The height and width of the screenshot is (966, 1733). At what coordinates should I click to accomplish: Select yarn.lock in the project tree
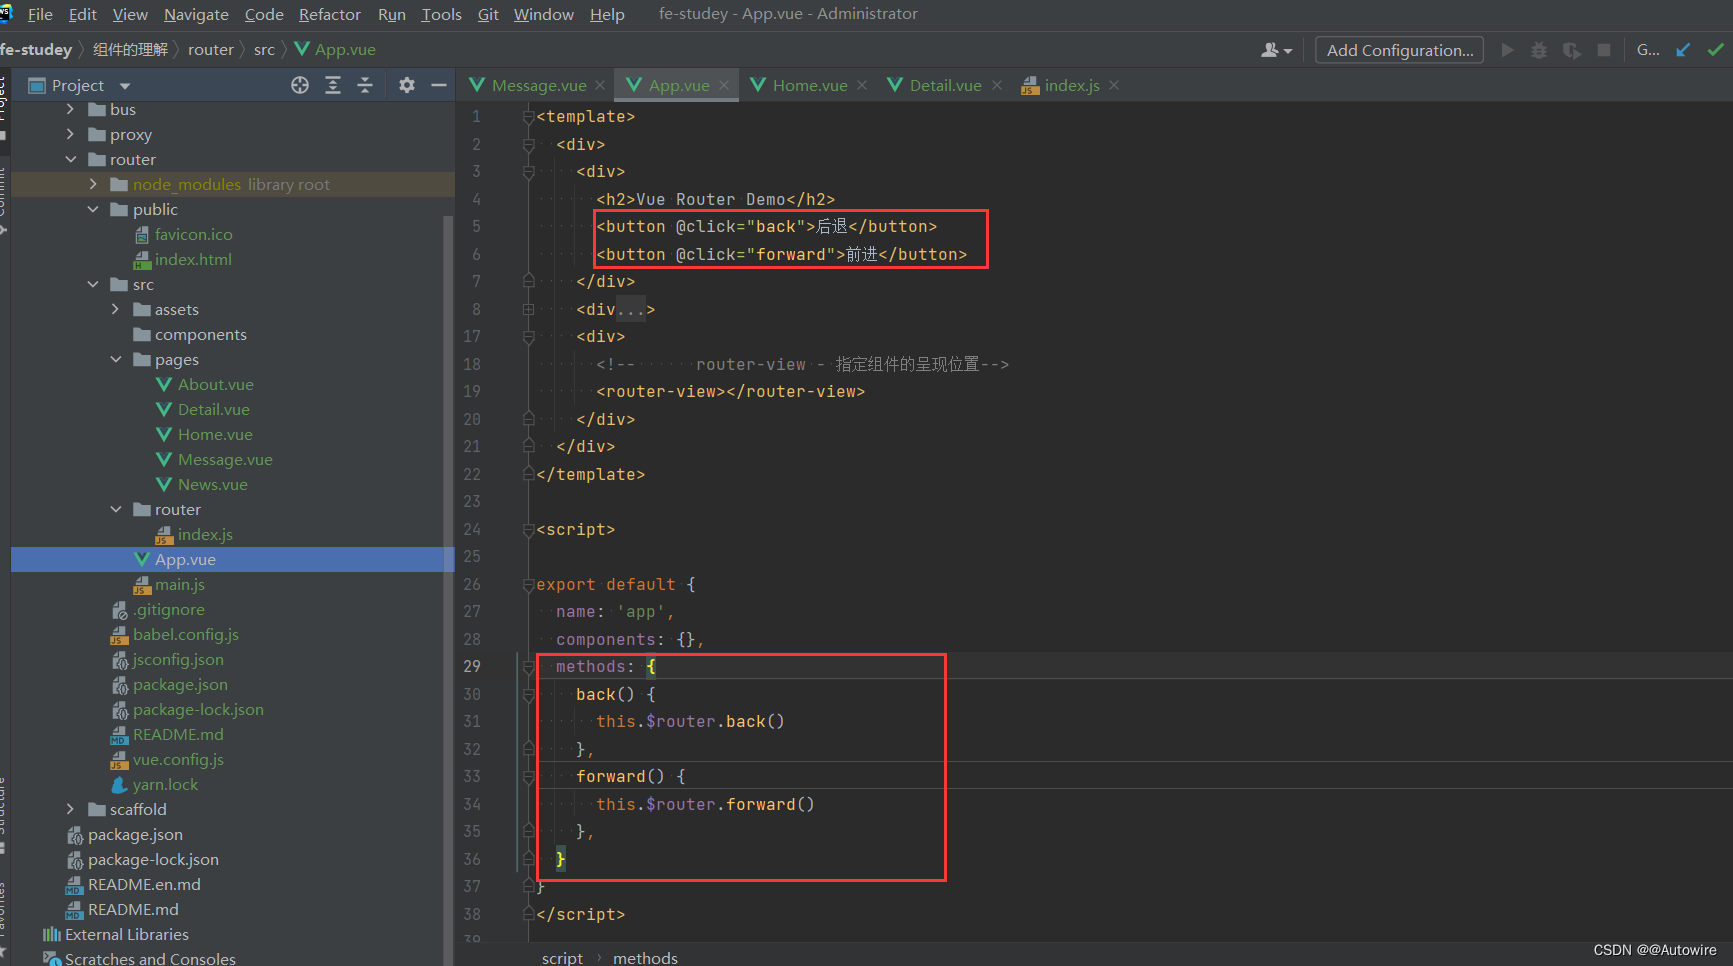click(165, 784)
